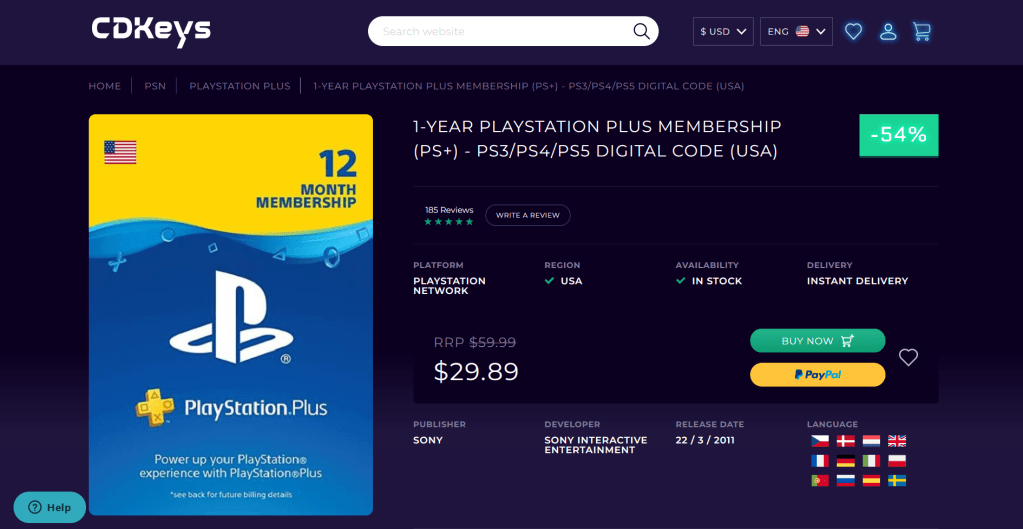Open the wishlist heart in header
1023x529 pixels.
click(853, 32)
